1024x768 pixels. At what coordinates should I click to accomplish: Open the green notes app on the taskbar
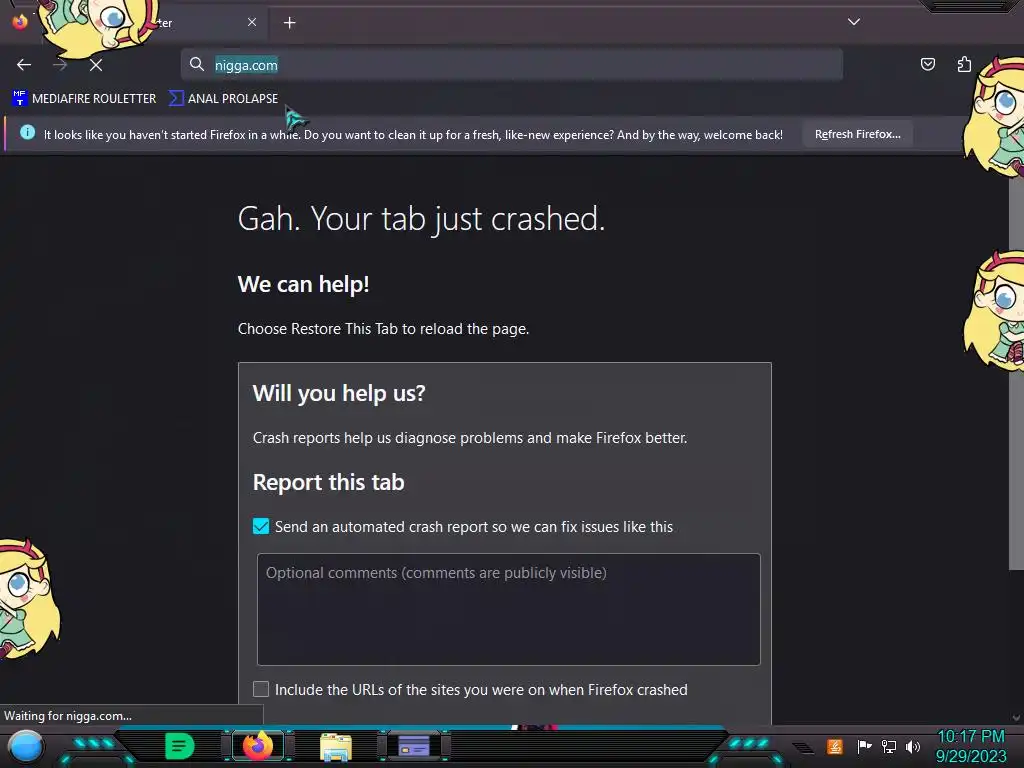pyautogui.click(x=180, y=746)
